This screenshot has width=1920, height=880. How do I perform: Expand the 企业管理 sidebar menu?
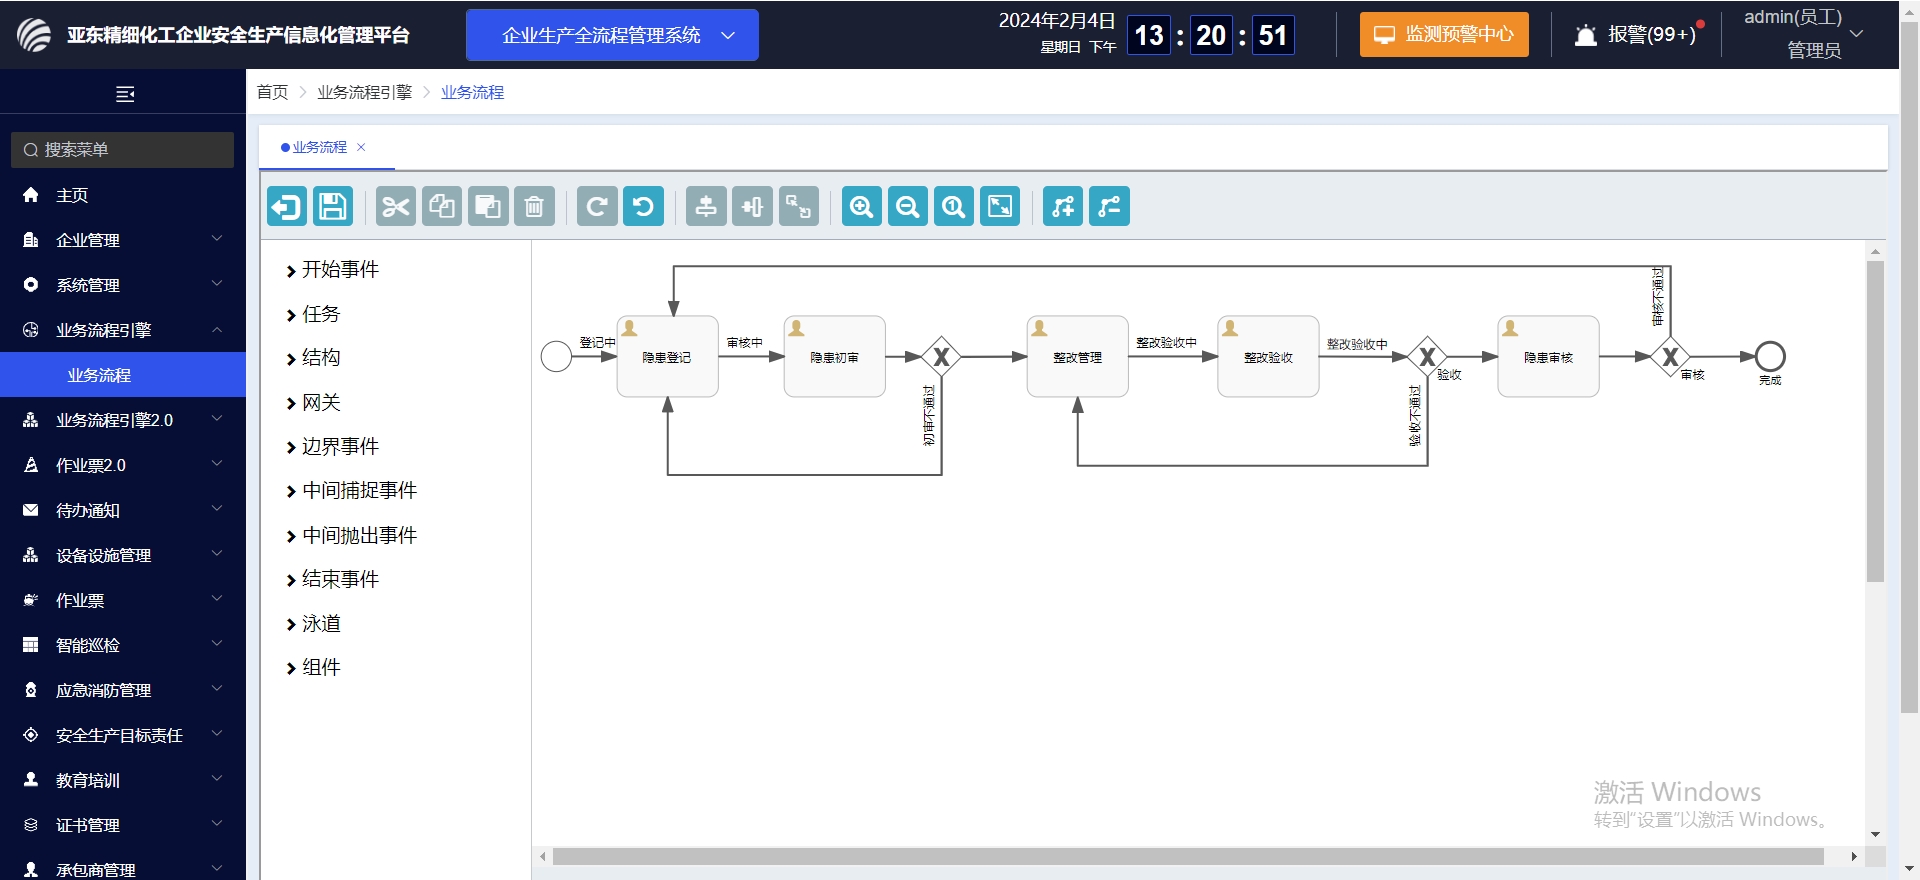click(123, 240)
